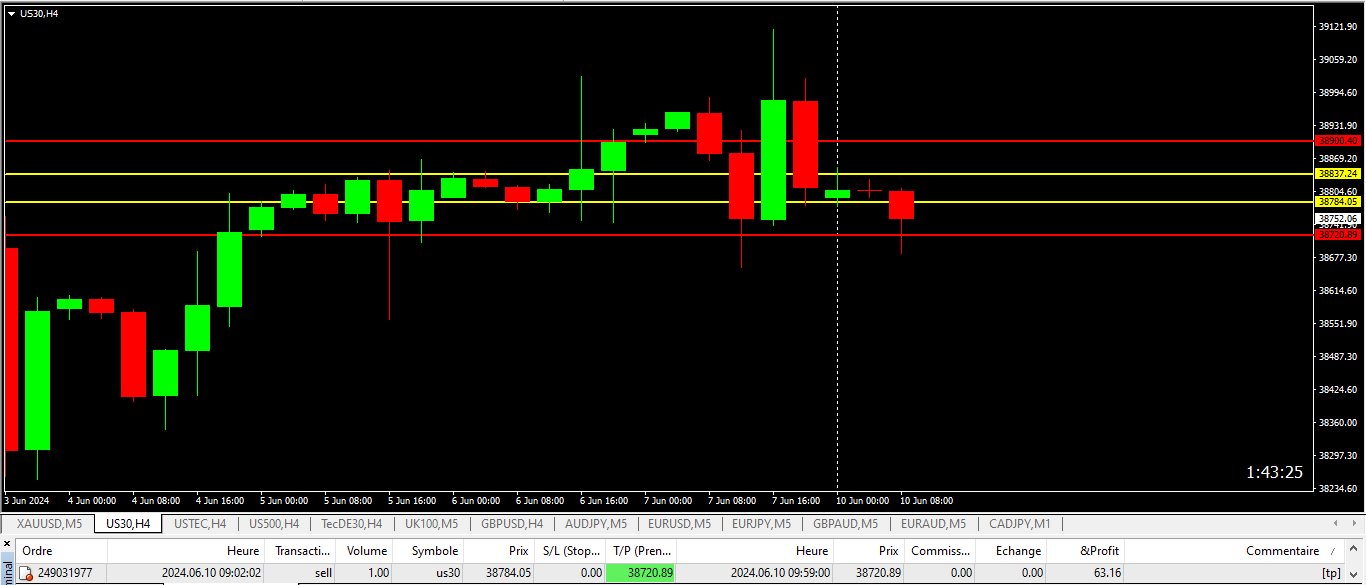This screenshot has height=585, width=1366.
Task: Switch to the XAUUSD,M5 chart tab
Action: 49,523
